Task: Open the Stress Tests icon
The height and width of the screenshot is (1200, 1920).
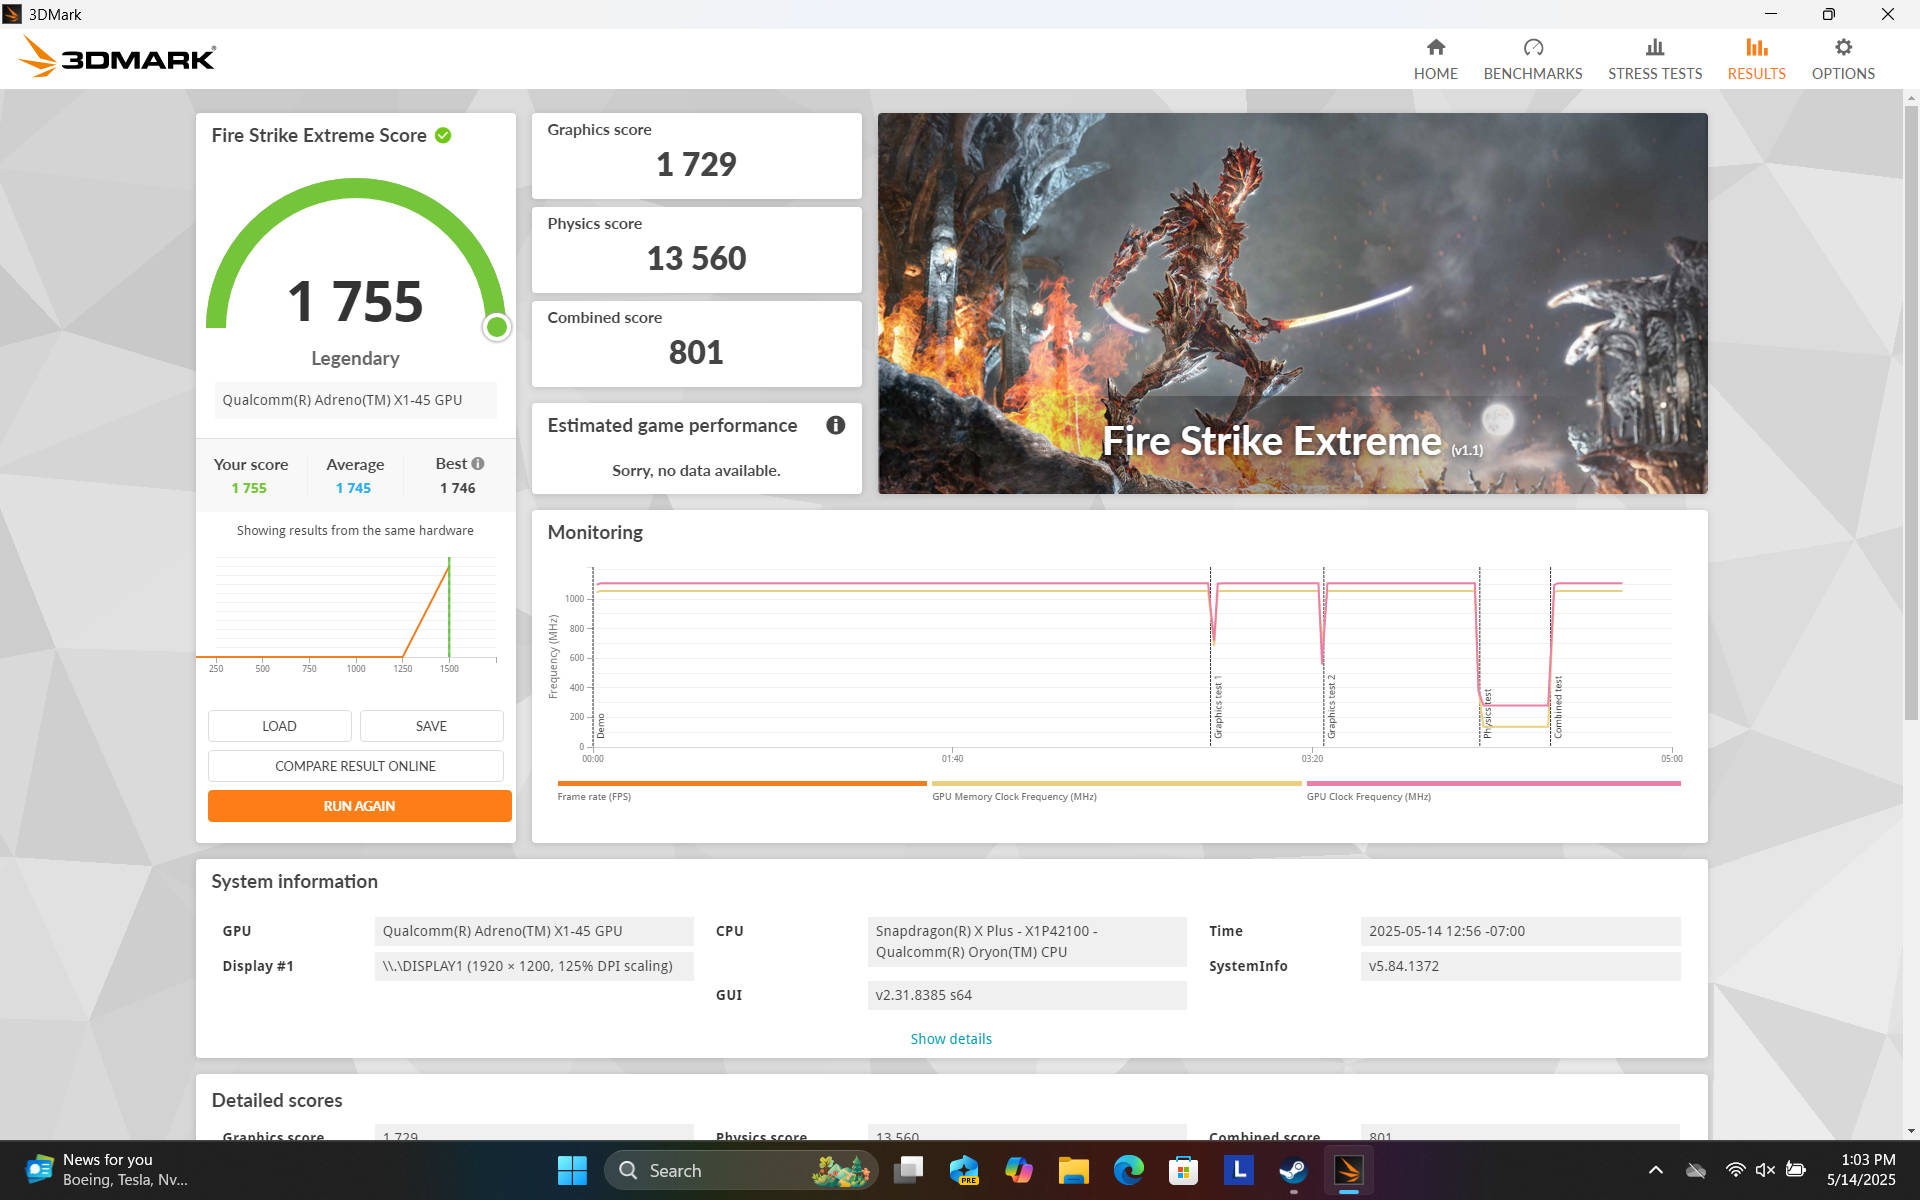Action: click(x=1654, y=48)
